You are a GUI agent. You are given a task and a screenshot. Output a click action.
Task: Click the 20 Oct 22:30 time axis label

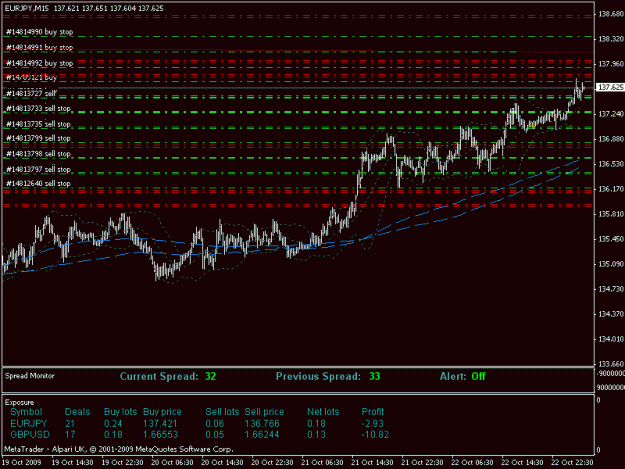272,463
